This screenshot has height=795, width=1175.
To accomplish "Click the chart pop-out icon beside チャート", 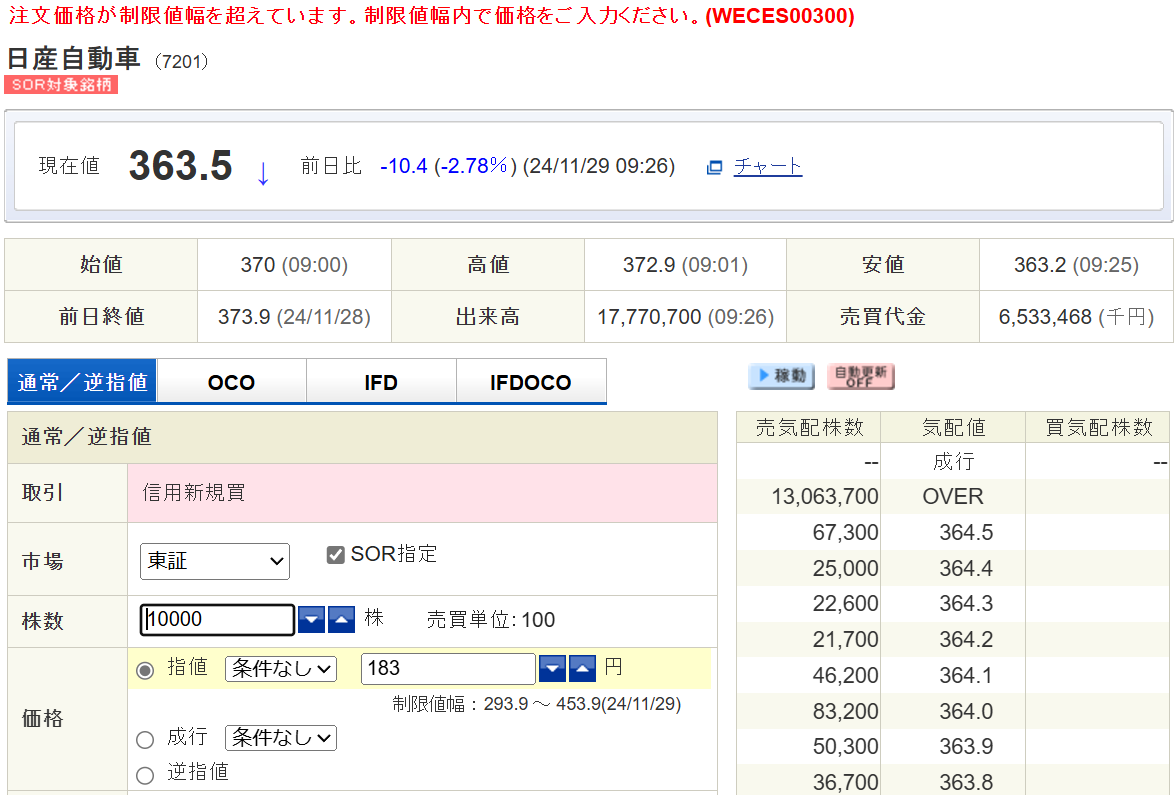I will (x=714, y=166).
